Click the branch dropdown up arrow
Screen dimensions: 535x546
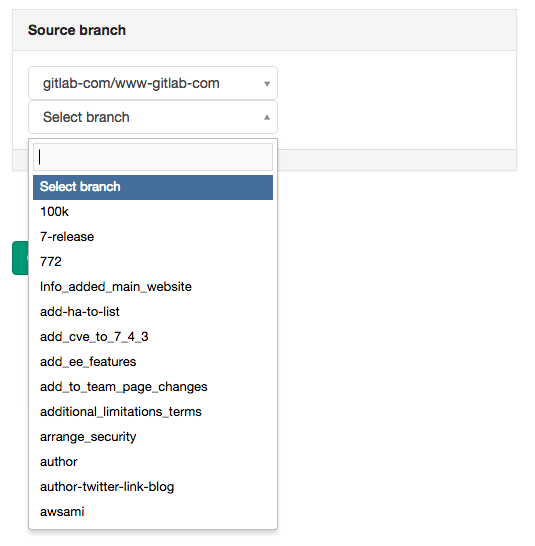tap(267, 117)
